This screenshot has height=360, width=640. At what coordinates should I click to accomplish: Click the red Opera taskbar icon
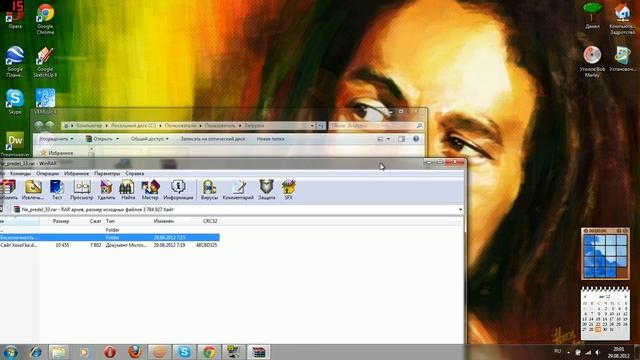point(109,352)
